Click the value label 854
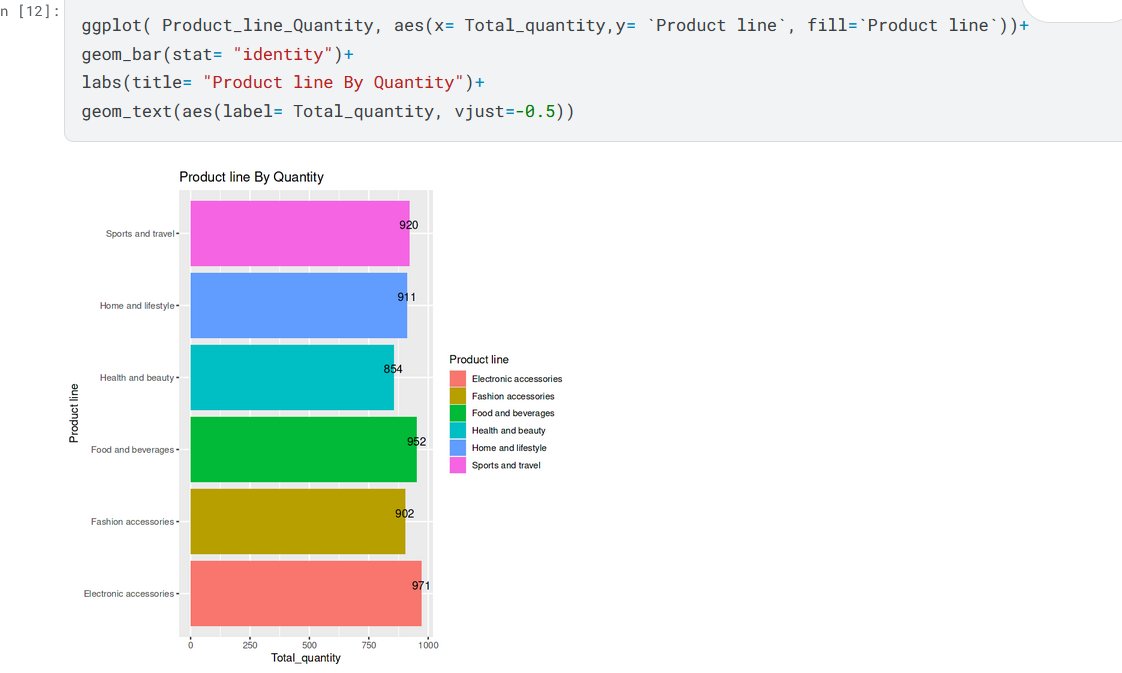 [x=393, y=369]
